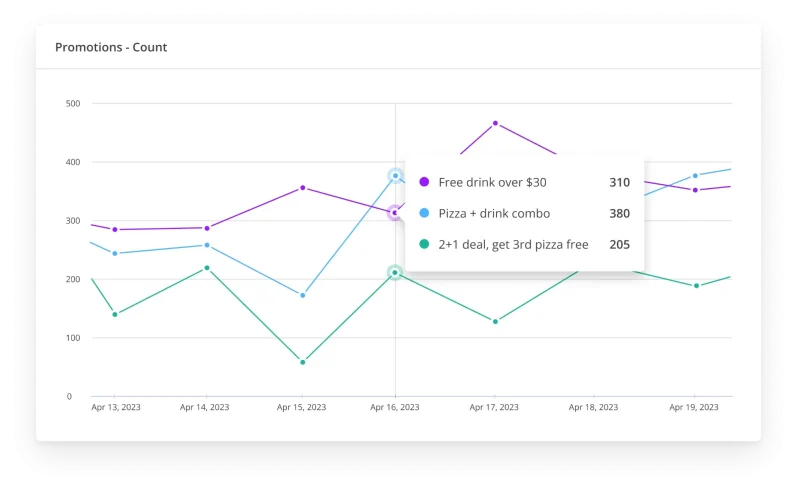Click highlighted purple point at Apr 16

tap(395, 213)
